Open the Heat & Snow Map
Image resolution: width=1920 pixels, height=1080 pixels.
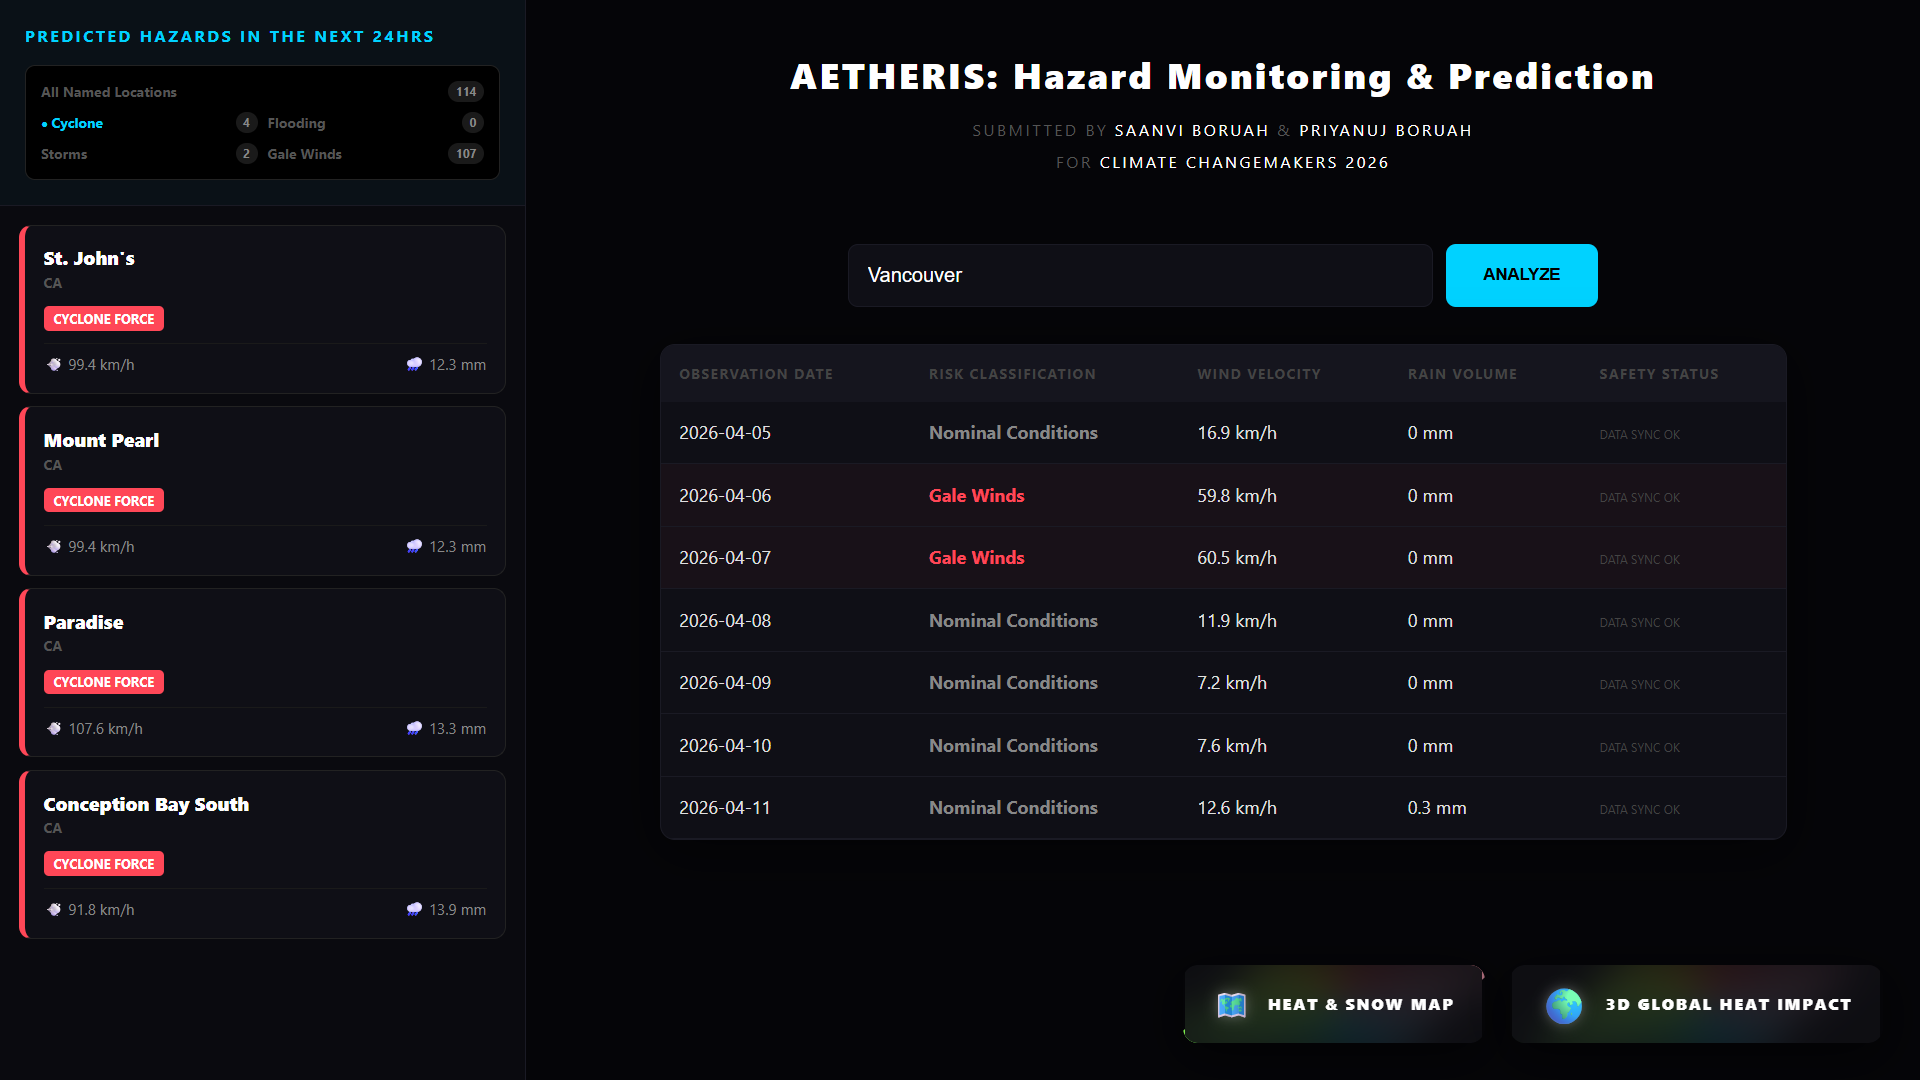(x=1333, y=1005)
